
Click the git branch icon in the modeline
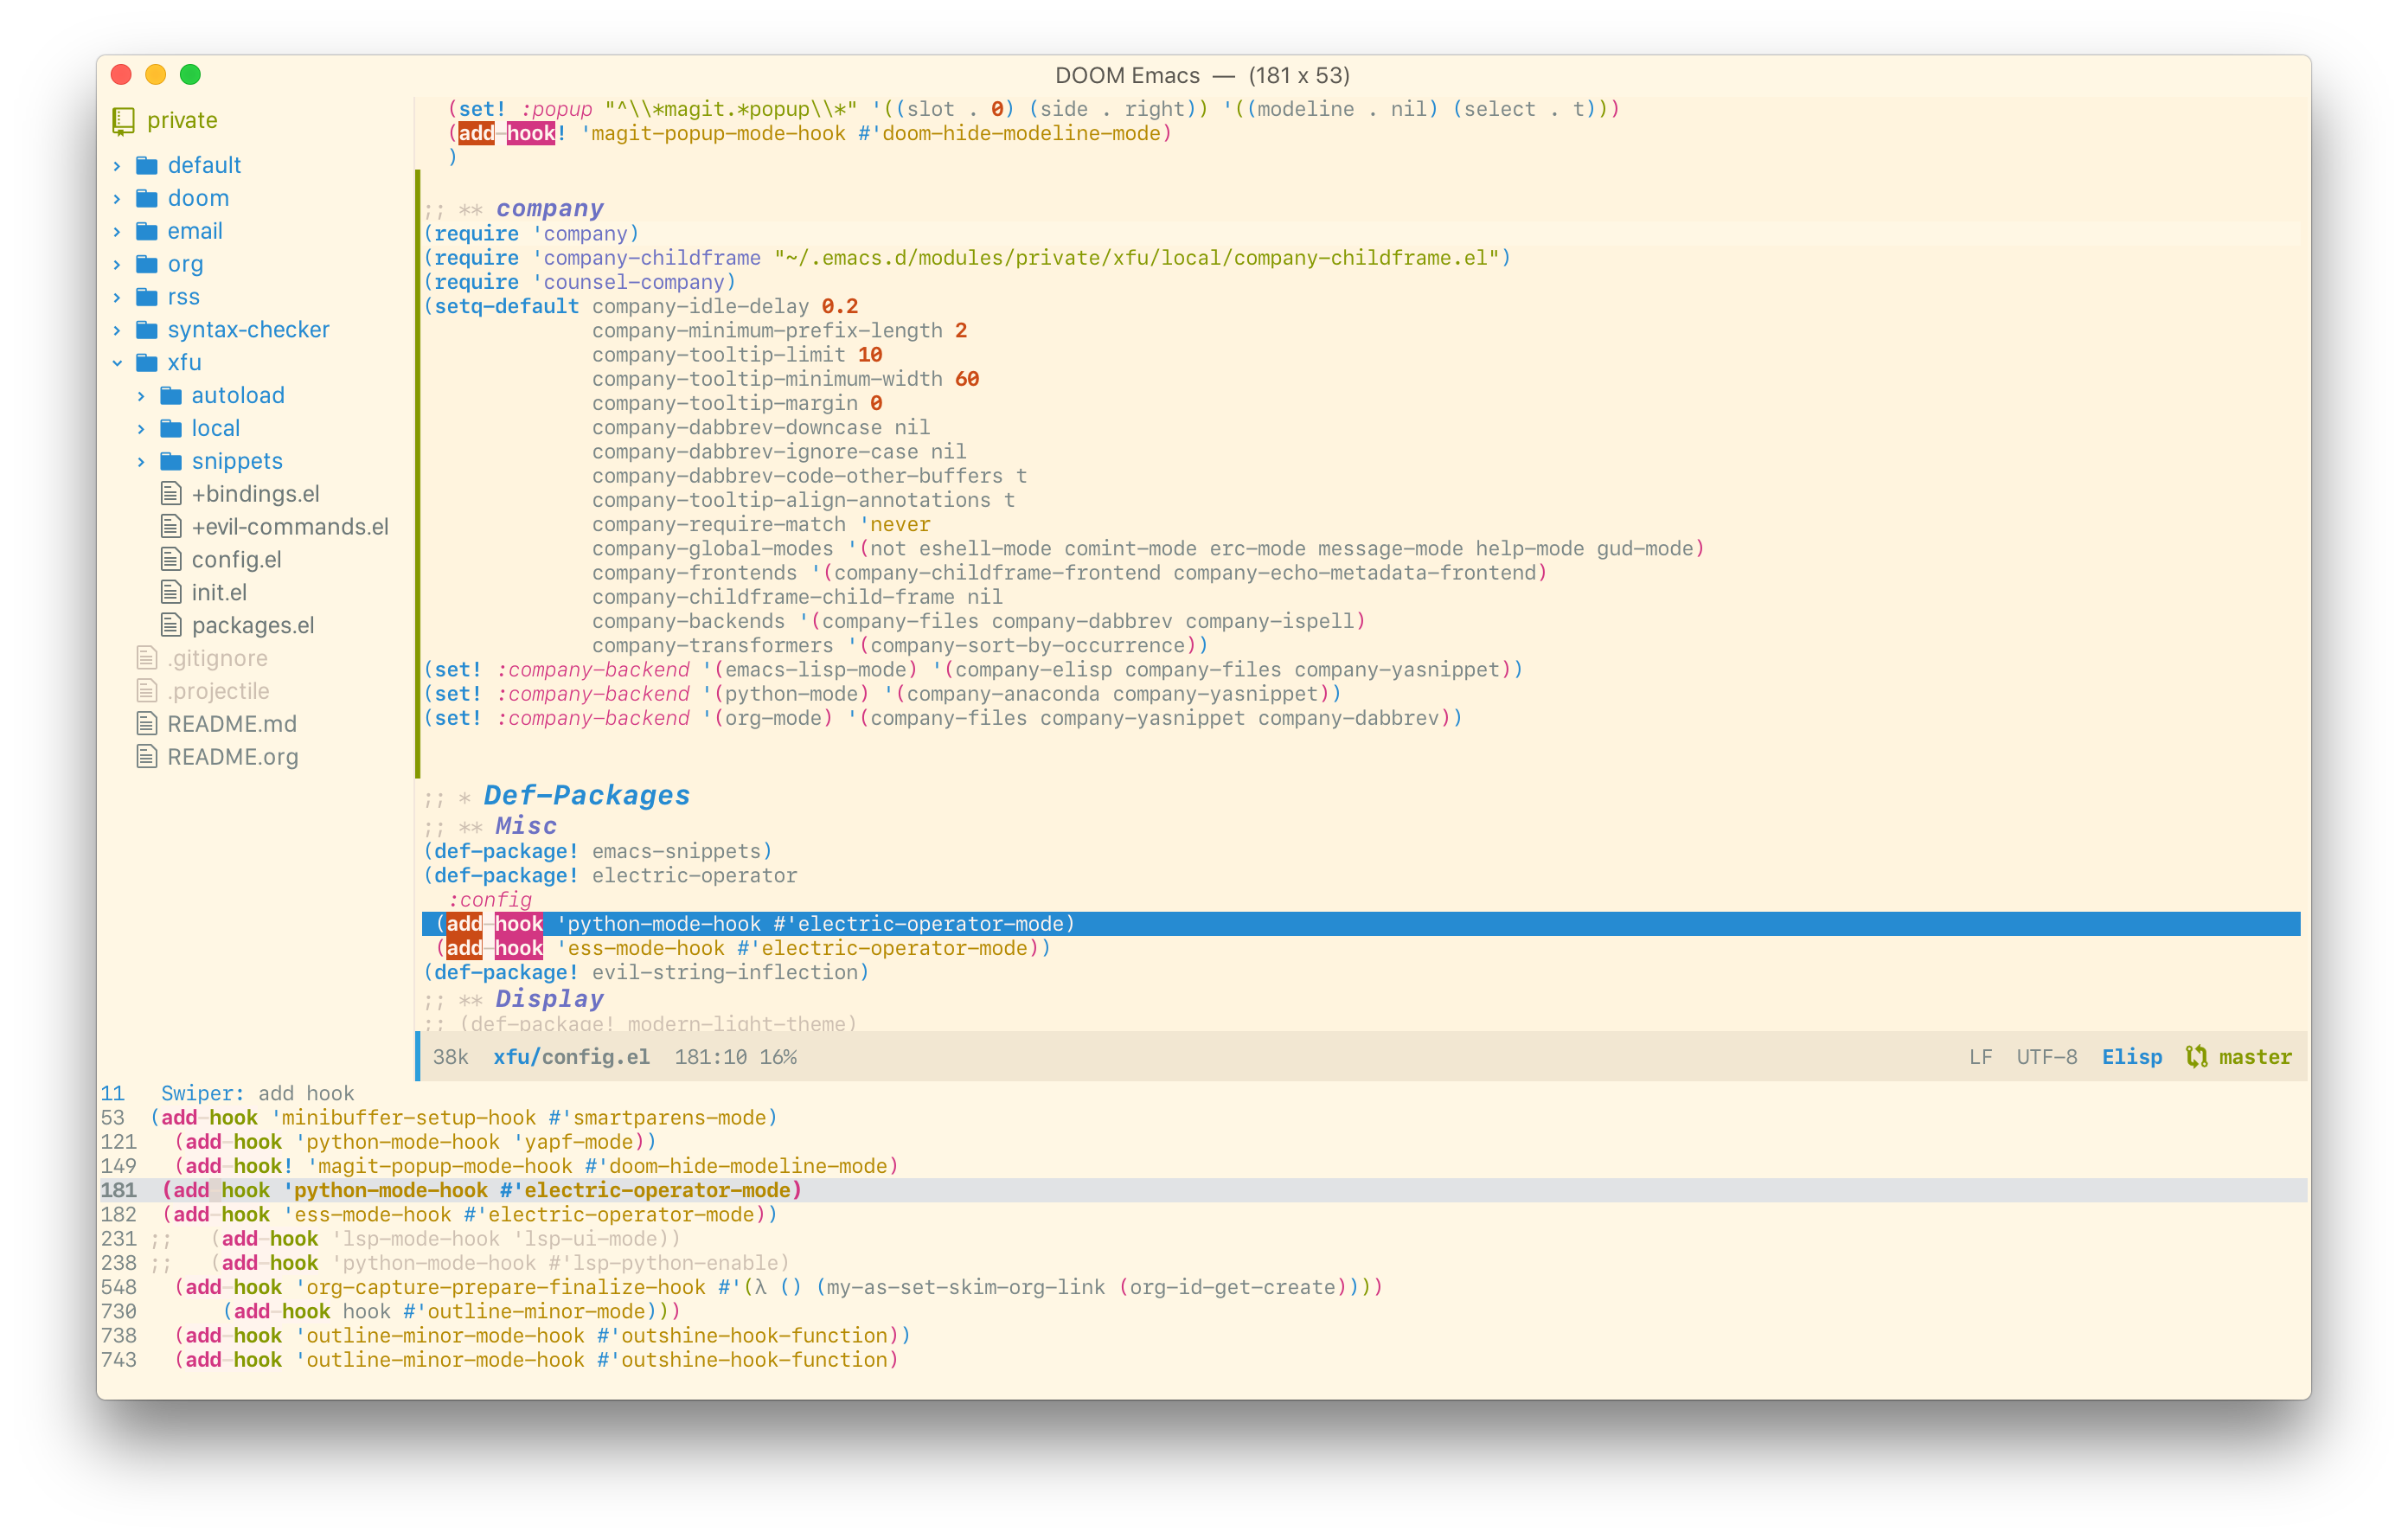point(2196,1056)
